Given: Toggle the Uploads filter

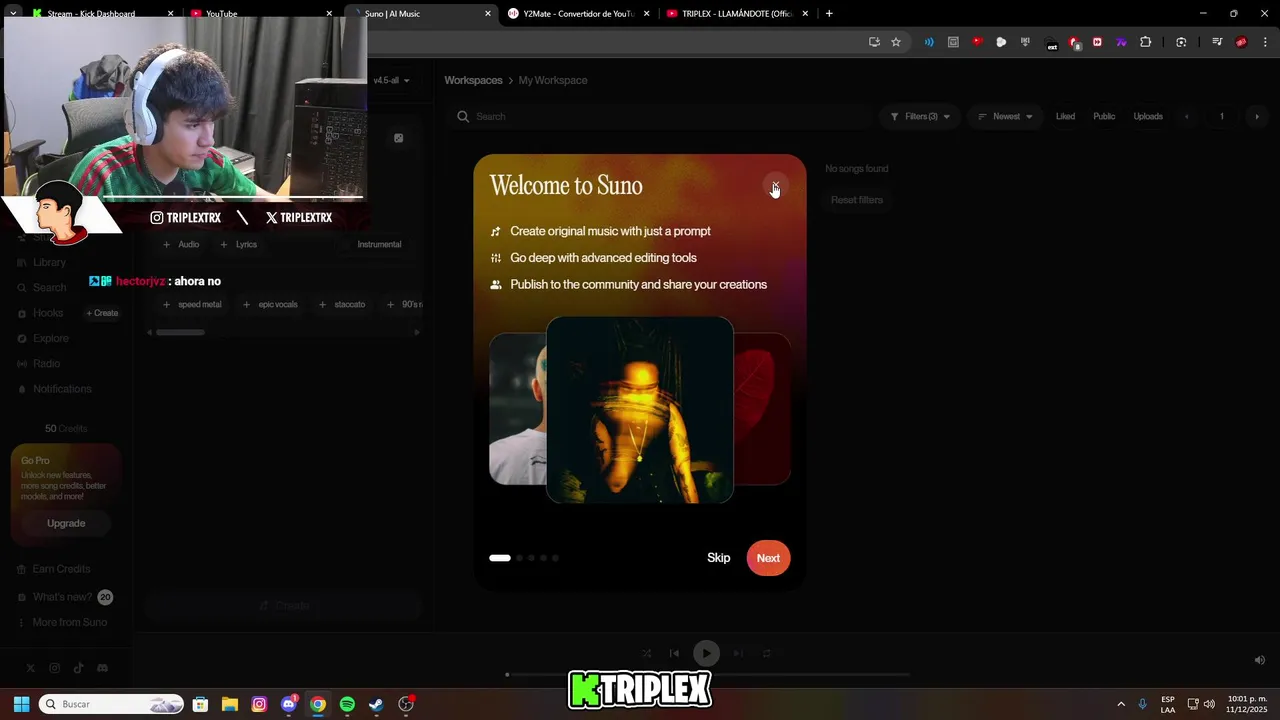Looking at the screenshot, I should 1148,117.
